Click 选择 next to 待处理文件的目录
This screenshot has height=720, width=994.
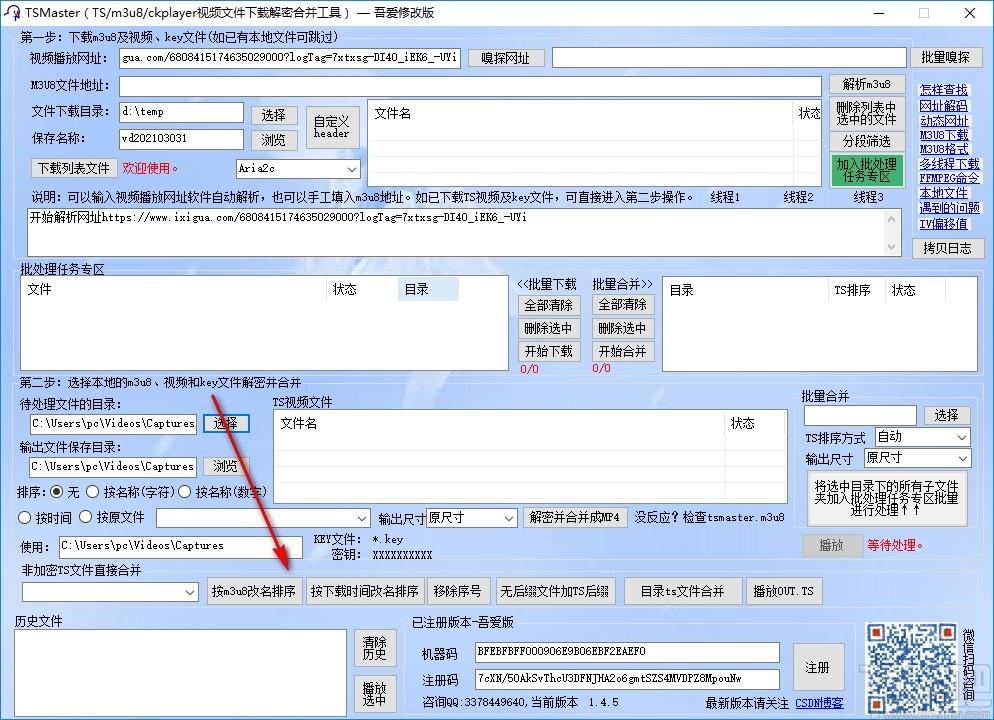226,423
